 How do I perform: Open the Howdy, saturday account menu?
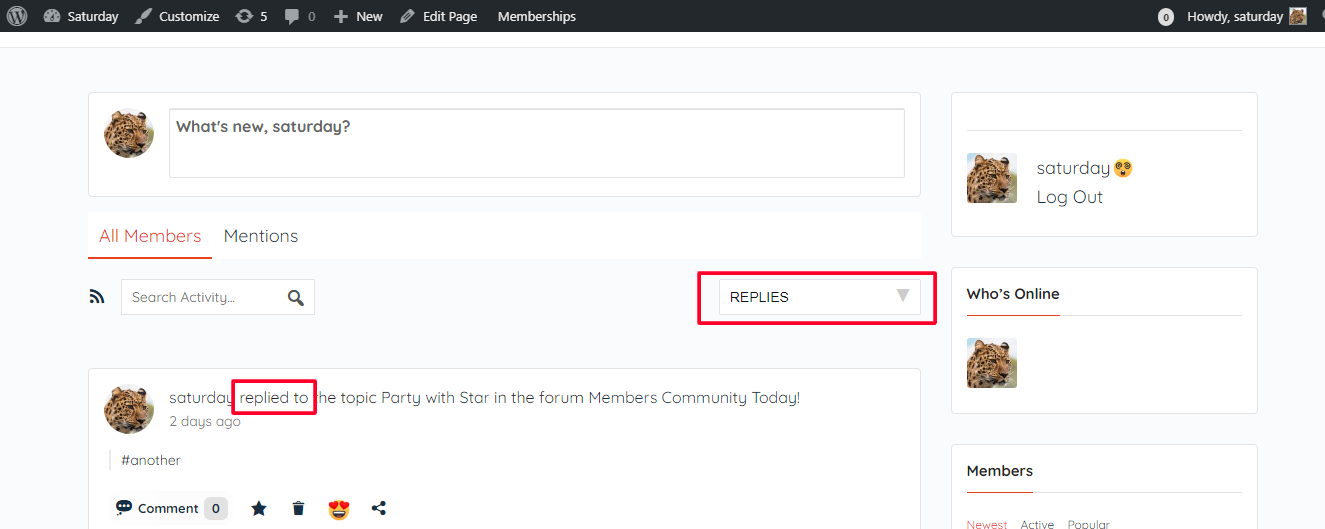[x=1245, y=16]
